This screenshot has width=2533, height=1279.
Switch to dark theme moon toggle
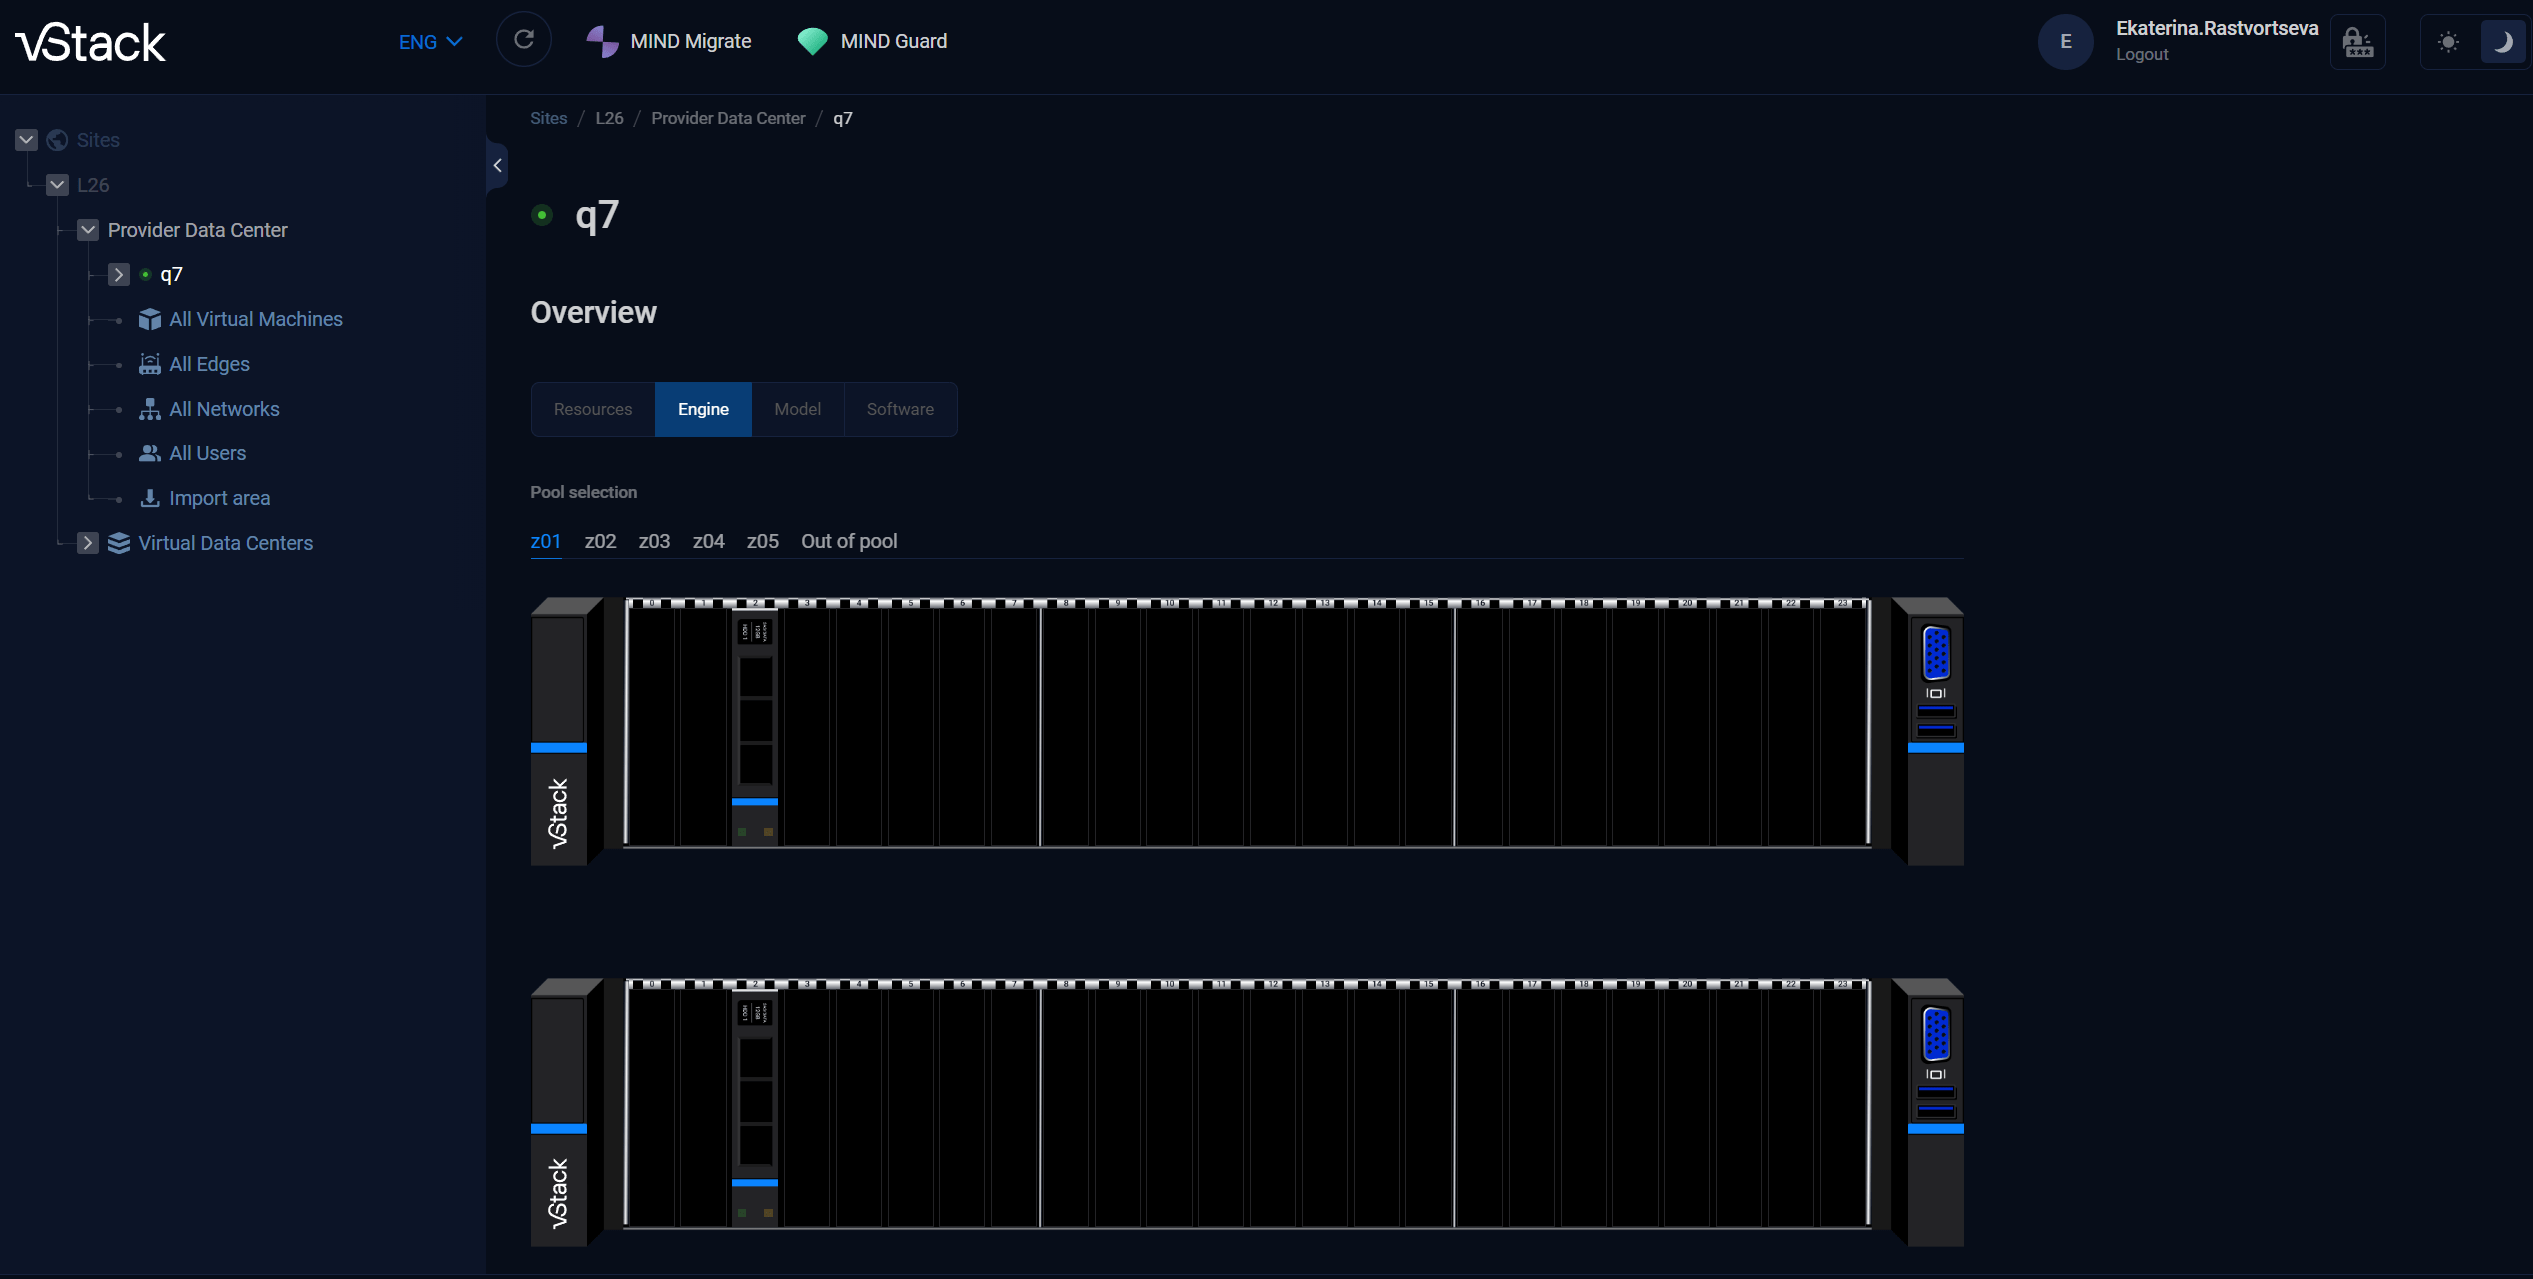coord(2503,42)
